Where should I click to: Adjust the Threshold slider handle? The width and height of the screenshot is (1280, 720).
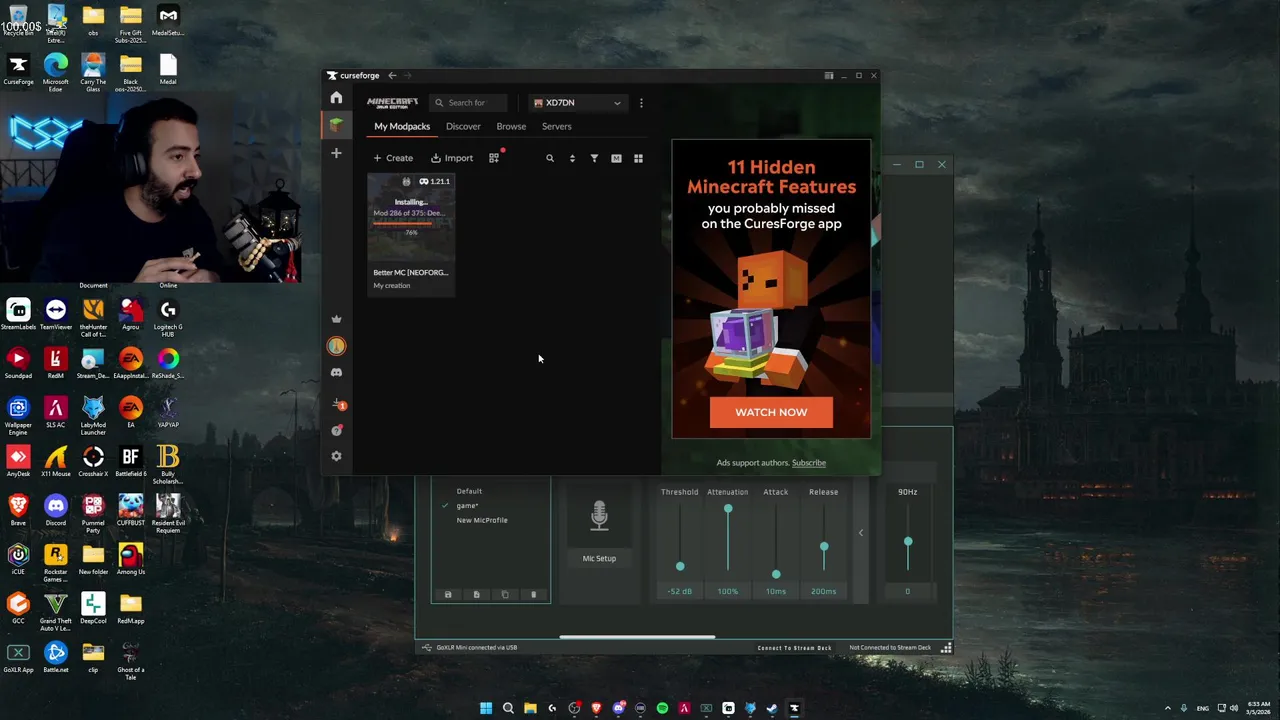pyautogui.click(x=680, y=567)
